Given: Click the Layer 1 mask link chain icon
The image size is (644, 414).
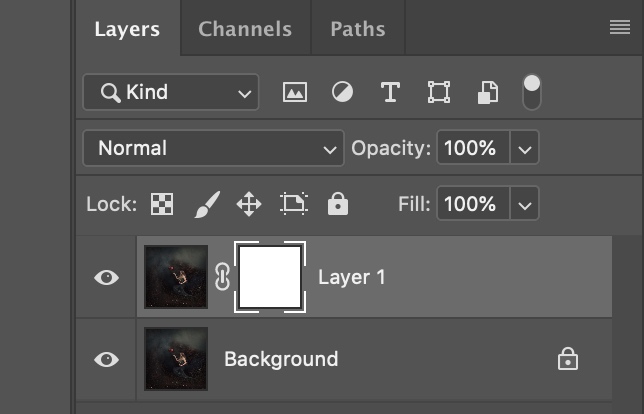Looking at the screenshot, I should pyautogui.click(x=222, y=277).
